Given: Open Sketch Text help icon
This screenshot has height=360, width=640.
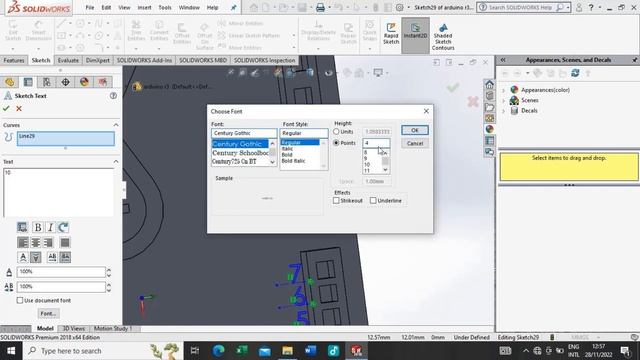Looking at the screenshot, I should (x=113, y=96).
